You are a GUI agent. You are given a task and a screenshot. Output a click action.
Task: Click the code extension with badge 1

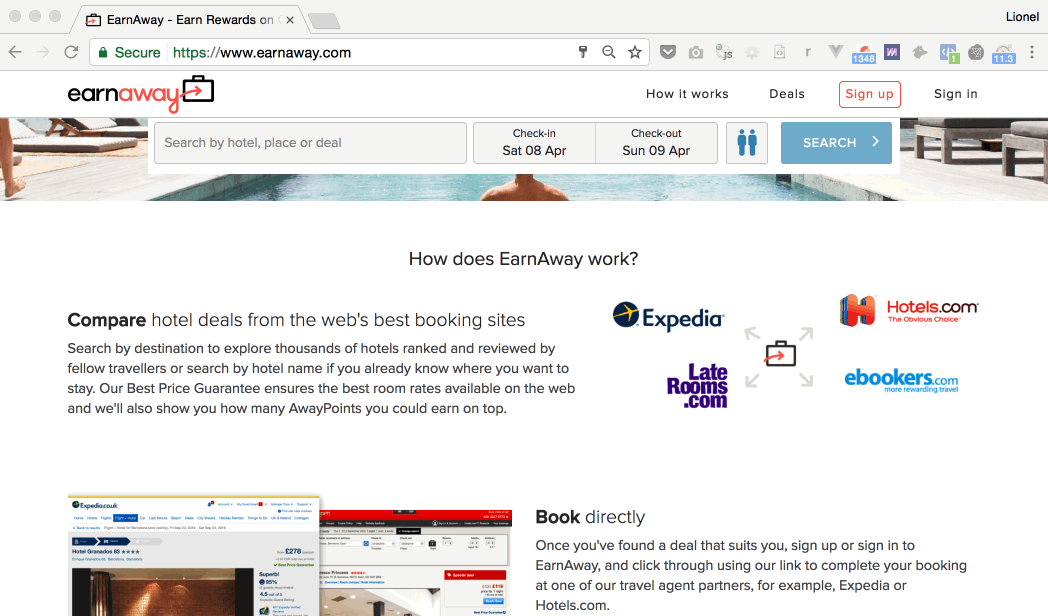[x=949, y=53]
